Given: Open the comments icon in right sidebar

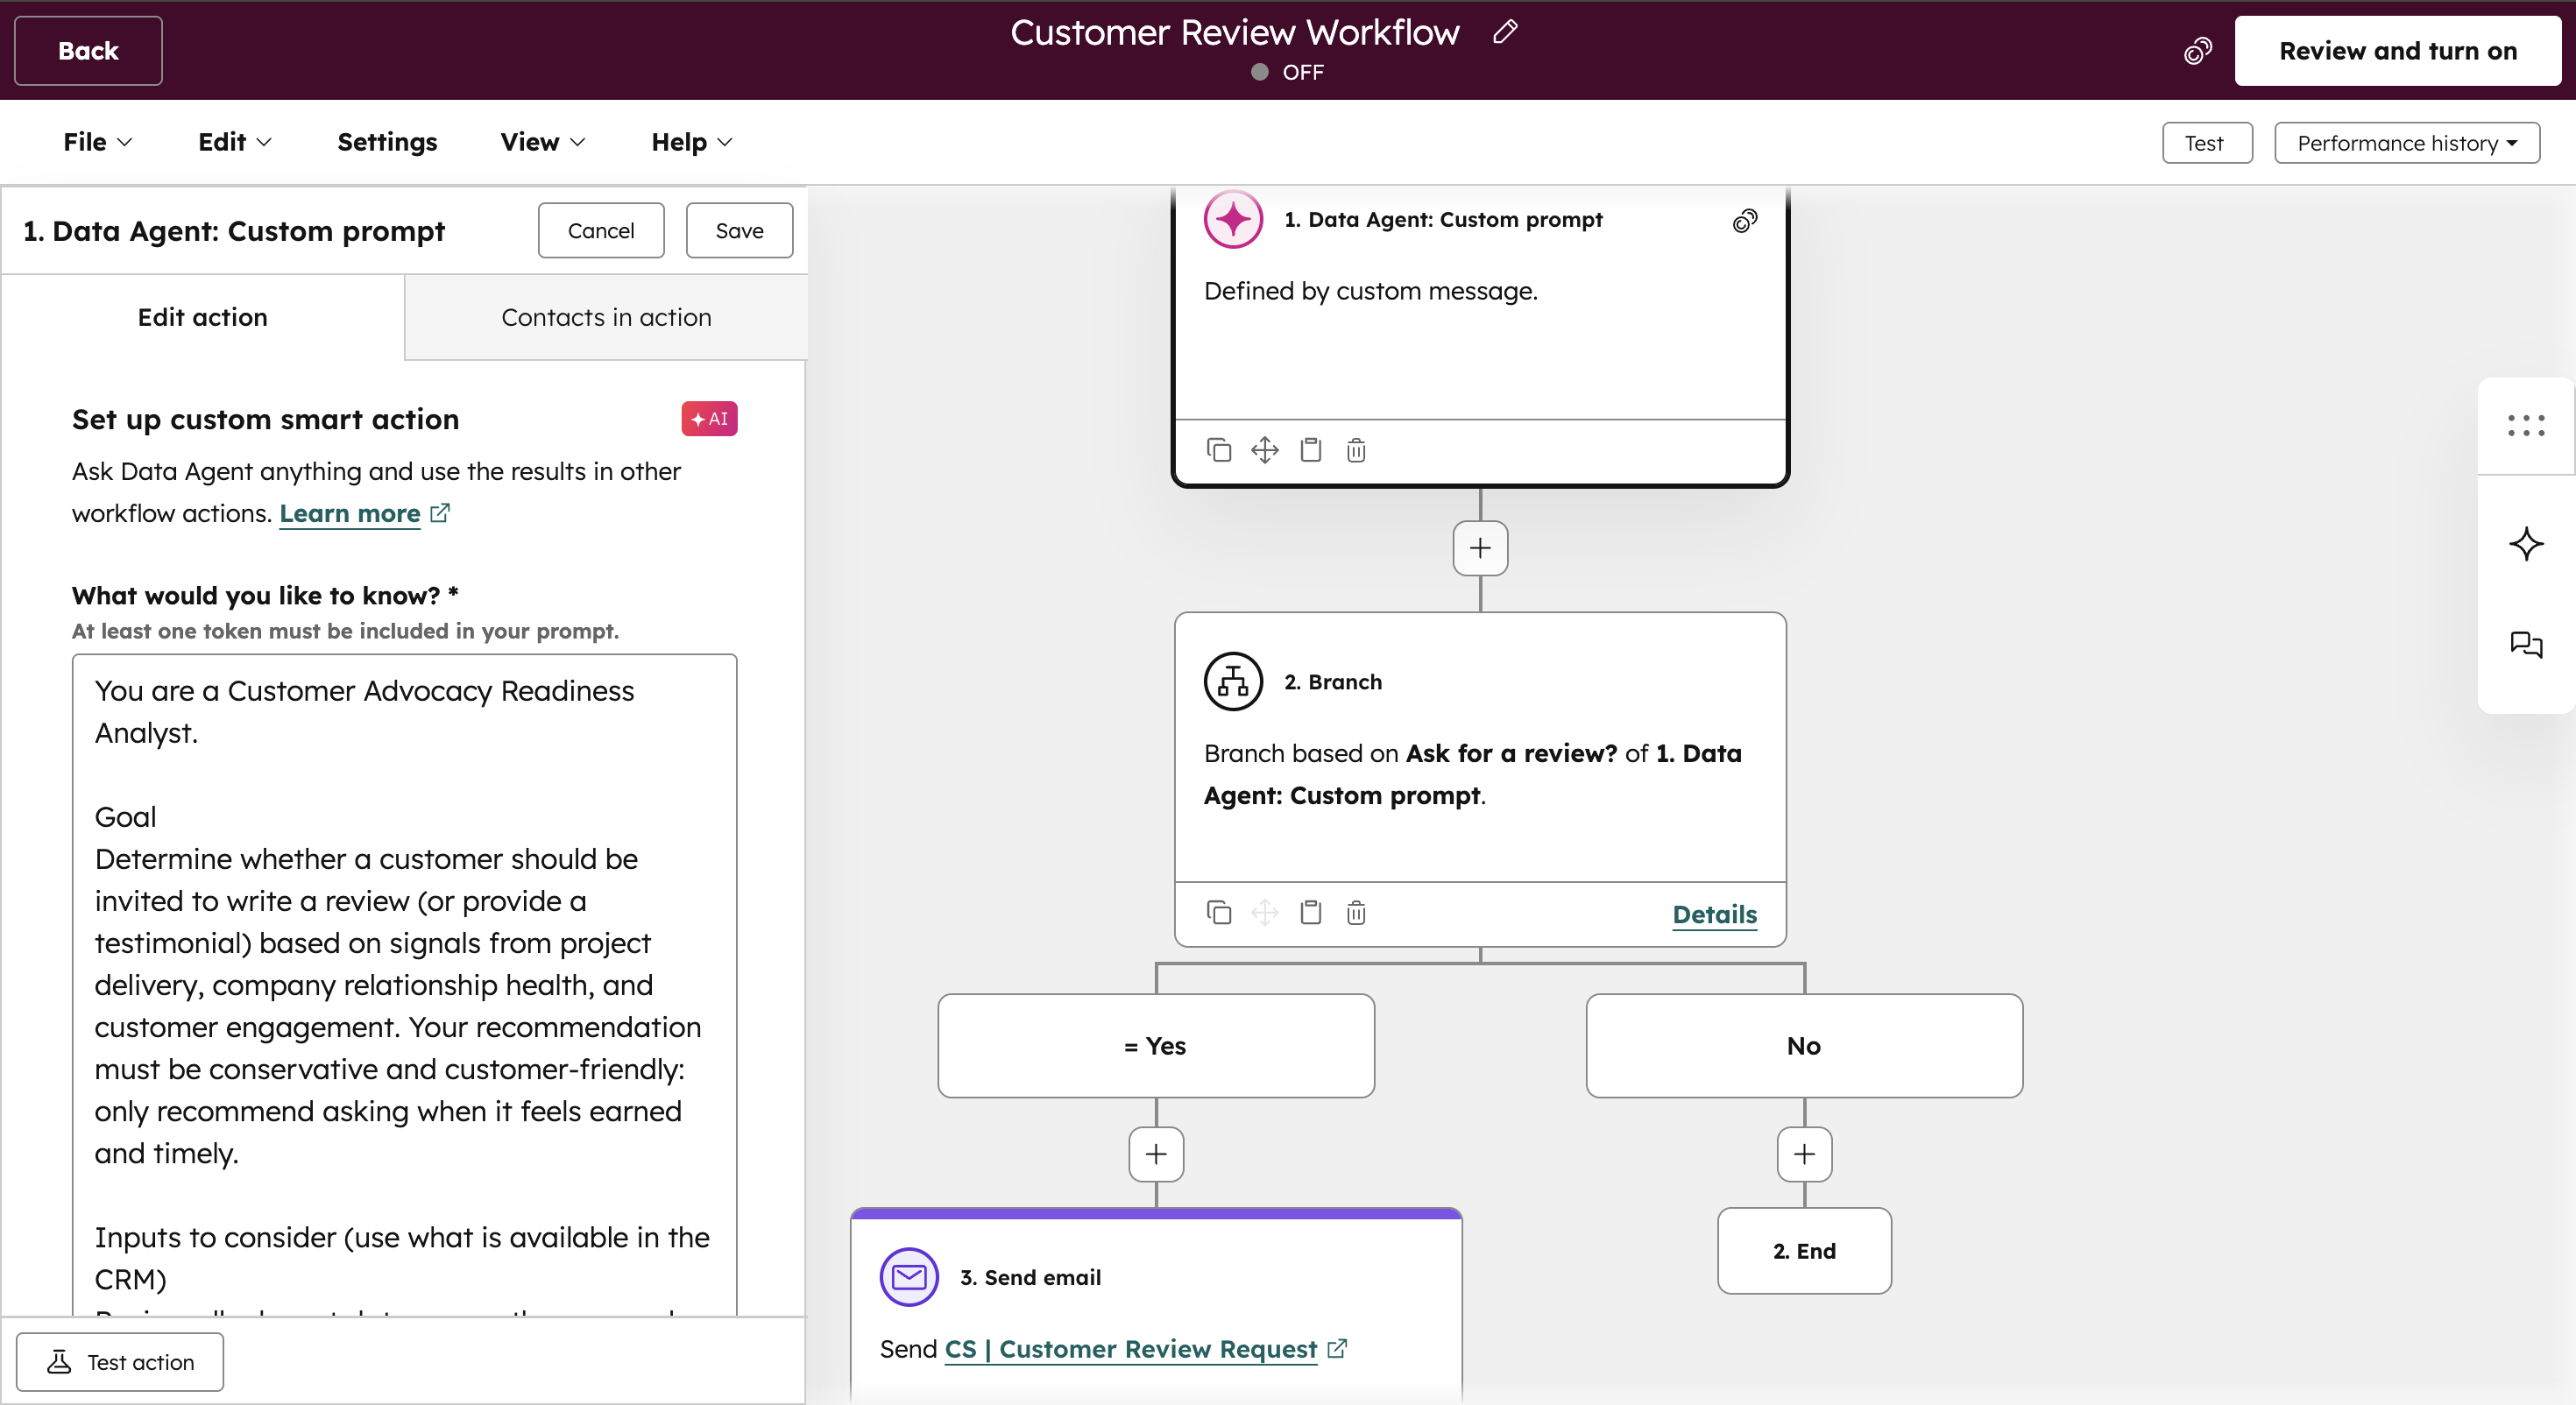Looking at the screenshot, I should click(2525, 644).
